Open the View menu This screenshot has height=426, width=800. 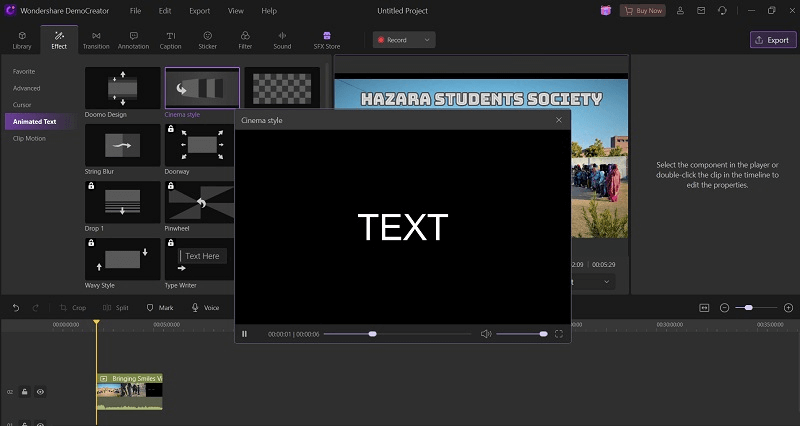pyautogui.click(x=236, y=11)
